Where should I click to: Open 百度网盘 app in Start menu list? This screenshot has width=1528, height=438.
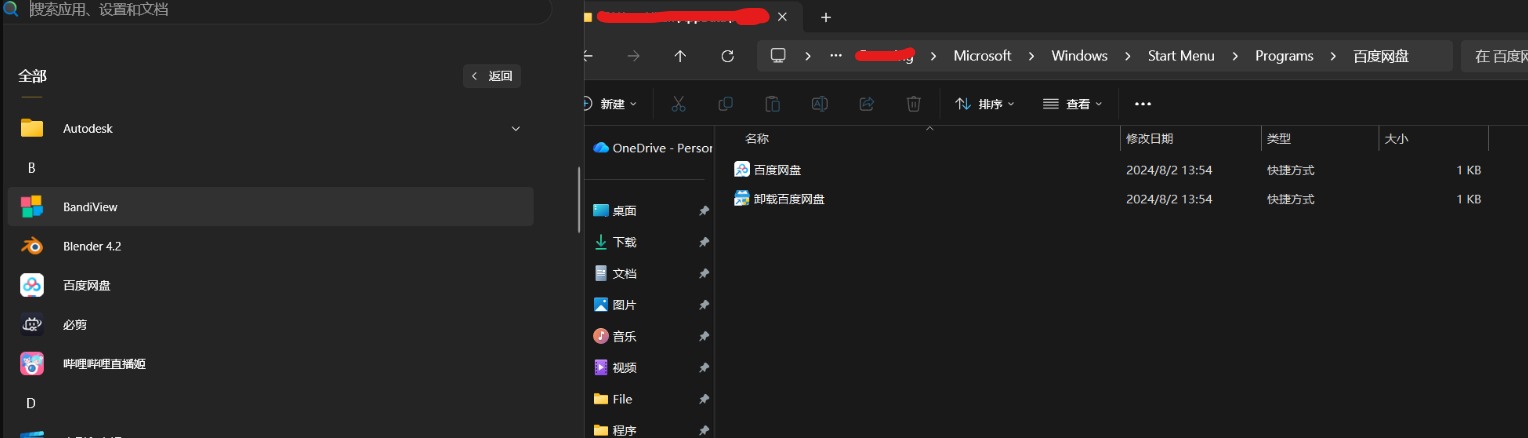click(x=271, y=285)
